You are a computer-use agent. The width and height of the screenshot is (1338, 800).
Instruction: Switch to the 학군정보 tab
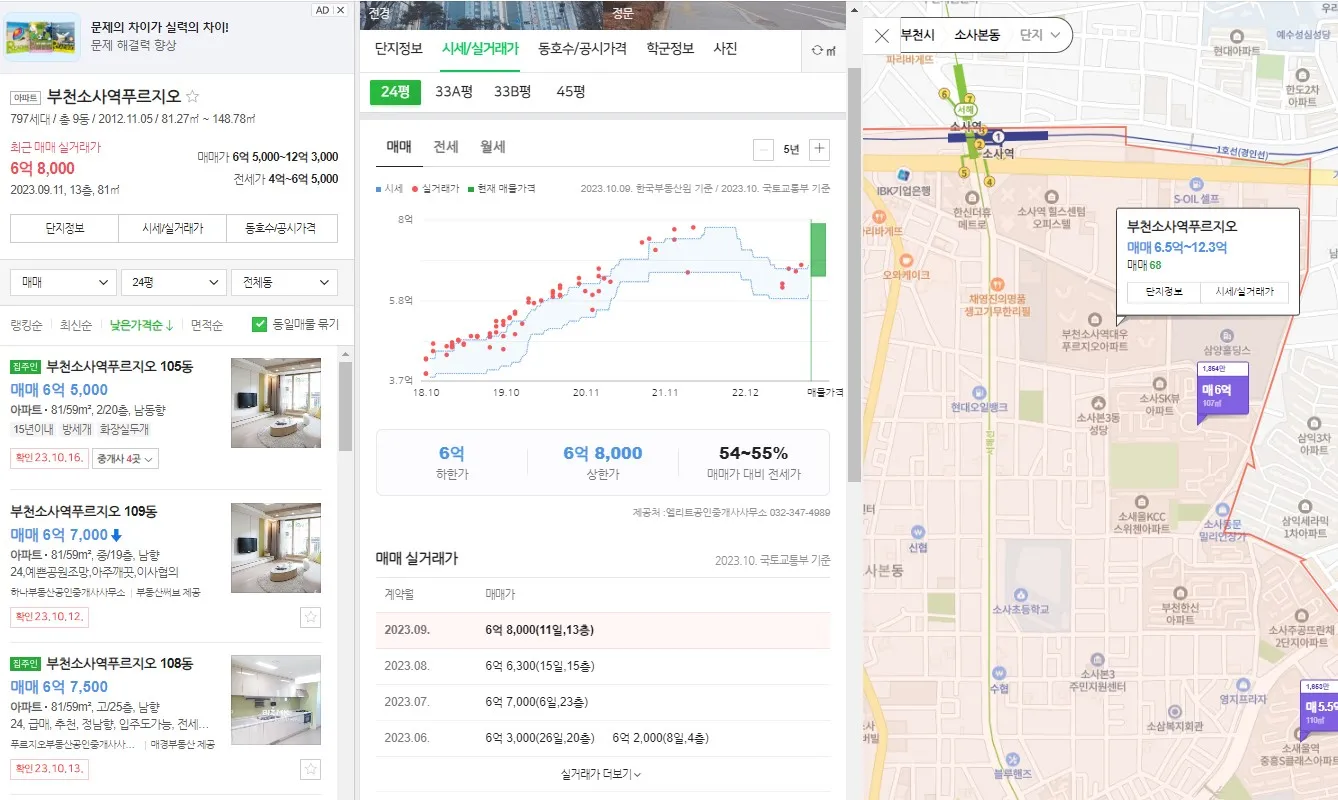pos(670,48)
